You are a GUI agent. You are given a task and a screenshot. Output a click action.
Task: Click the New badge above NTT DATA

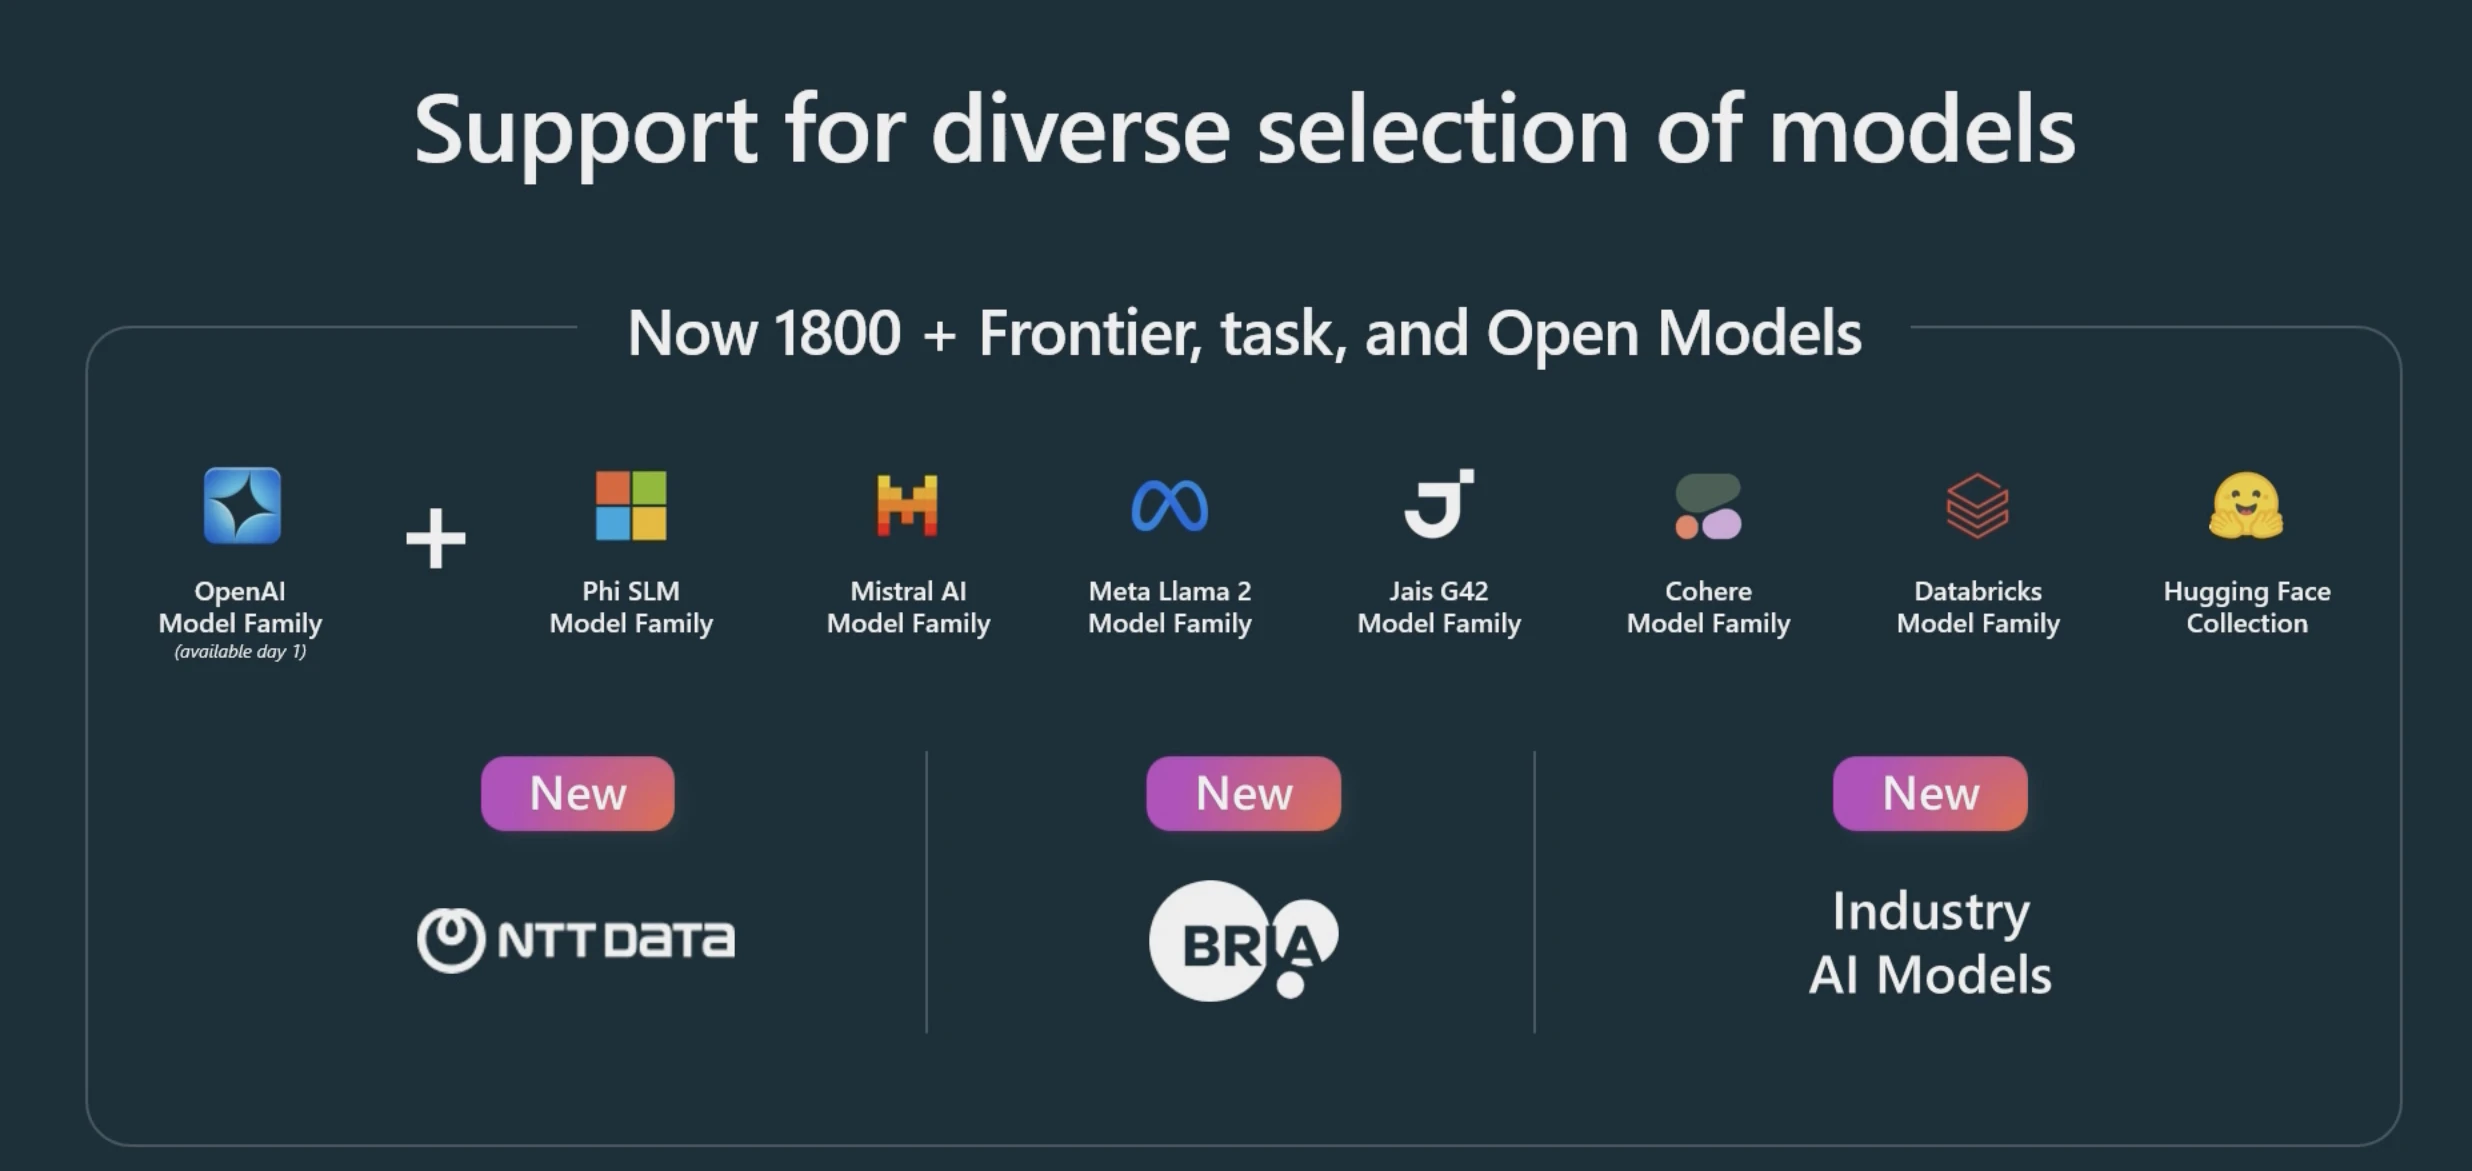[578, 794]
